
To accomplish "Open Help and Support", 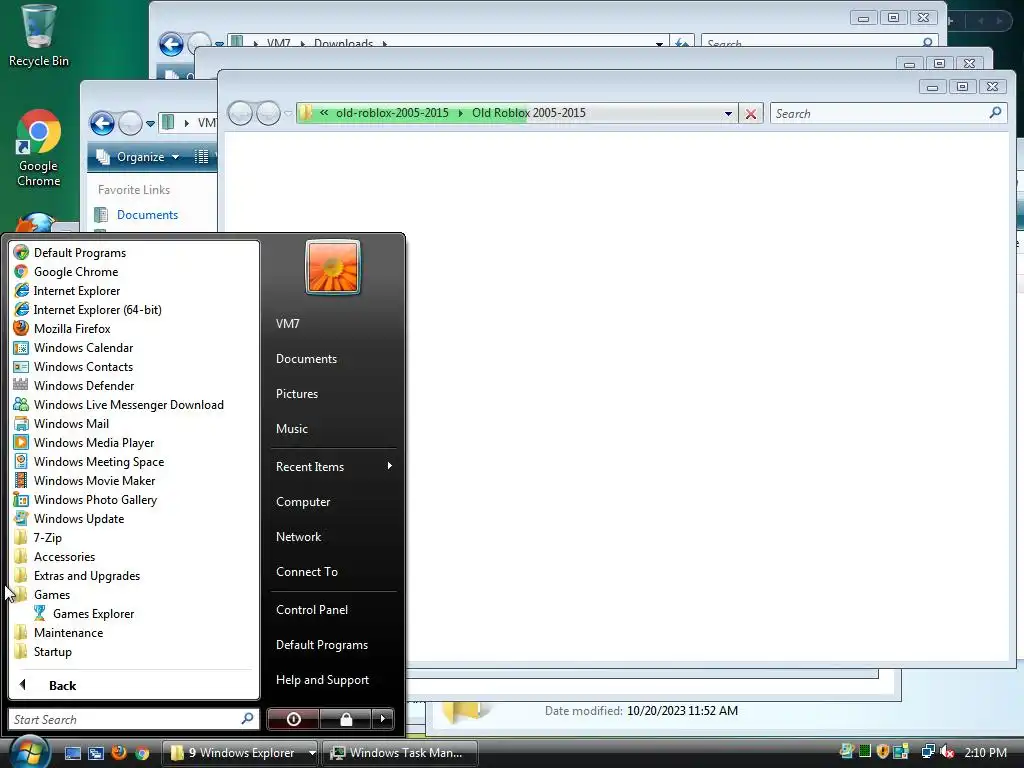I will click(322, 680).
